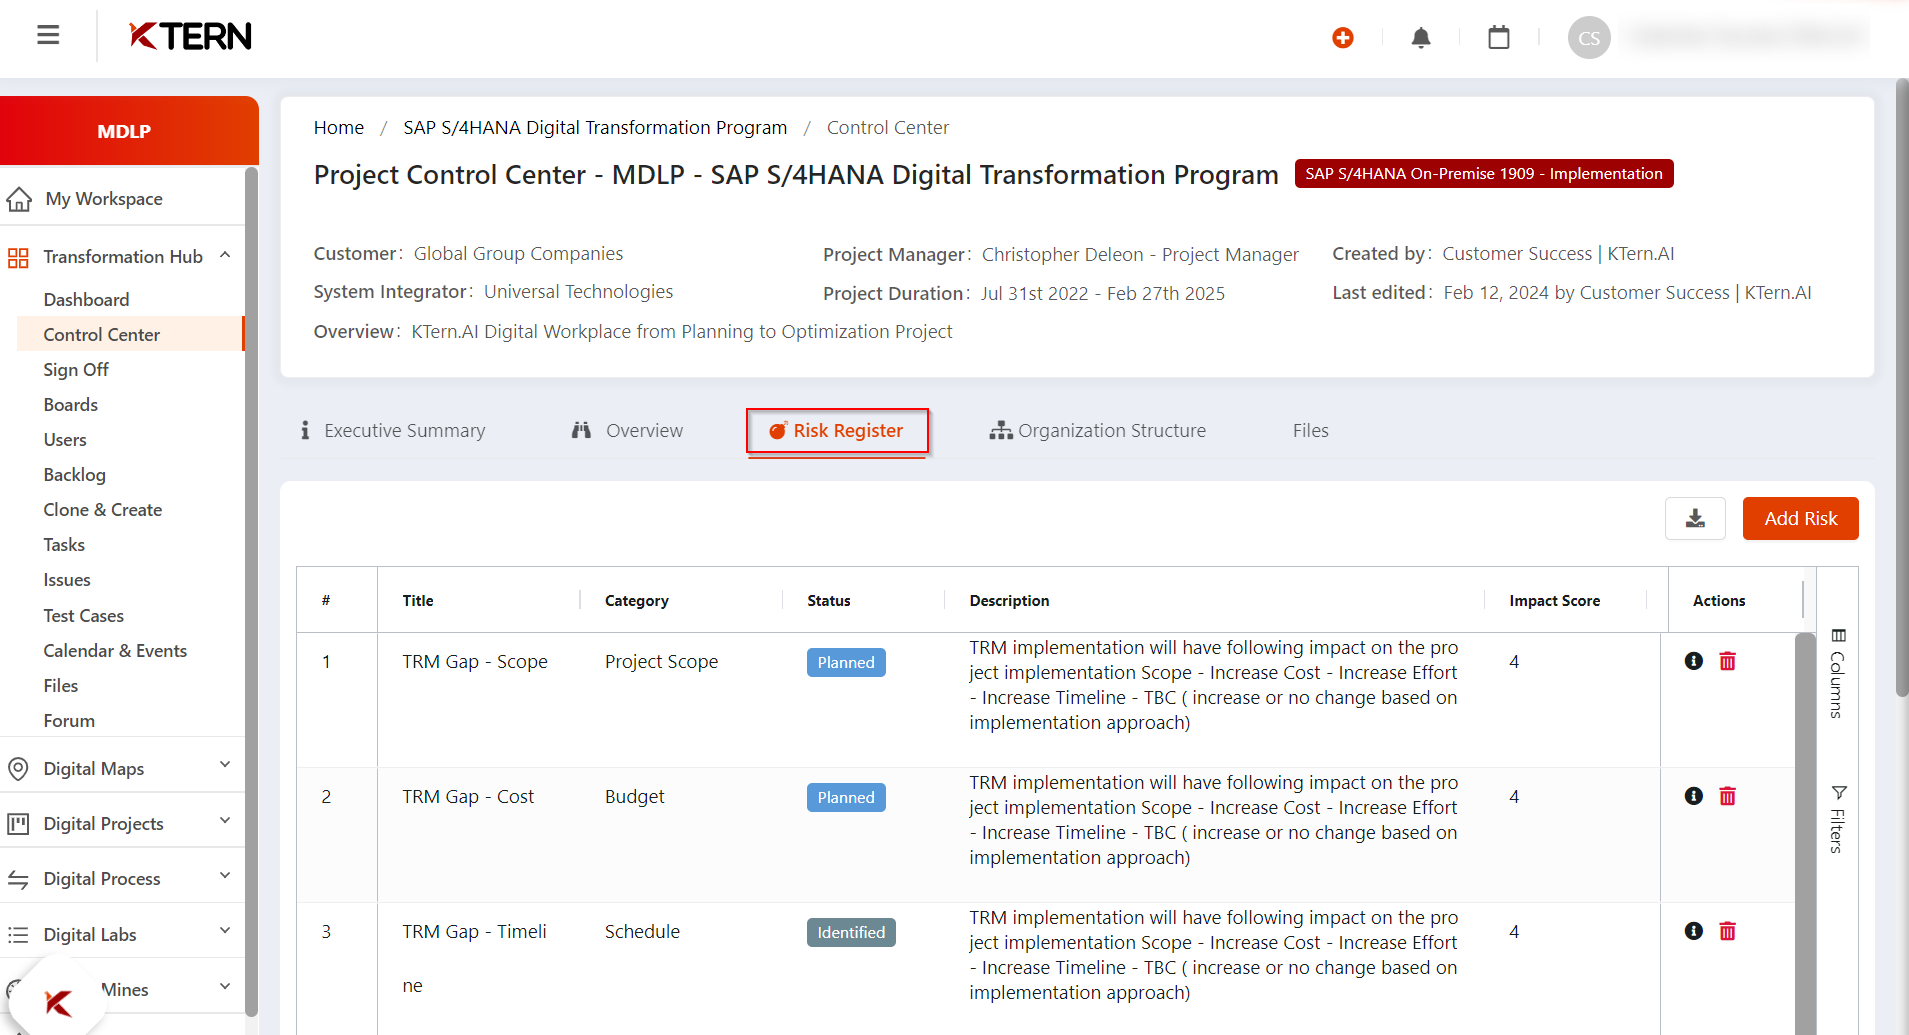Image resolution: width=1909 pixels, height=1035 pixels.
Task: Expand the Digital Maps menu
Action: (x=225, y=766)
